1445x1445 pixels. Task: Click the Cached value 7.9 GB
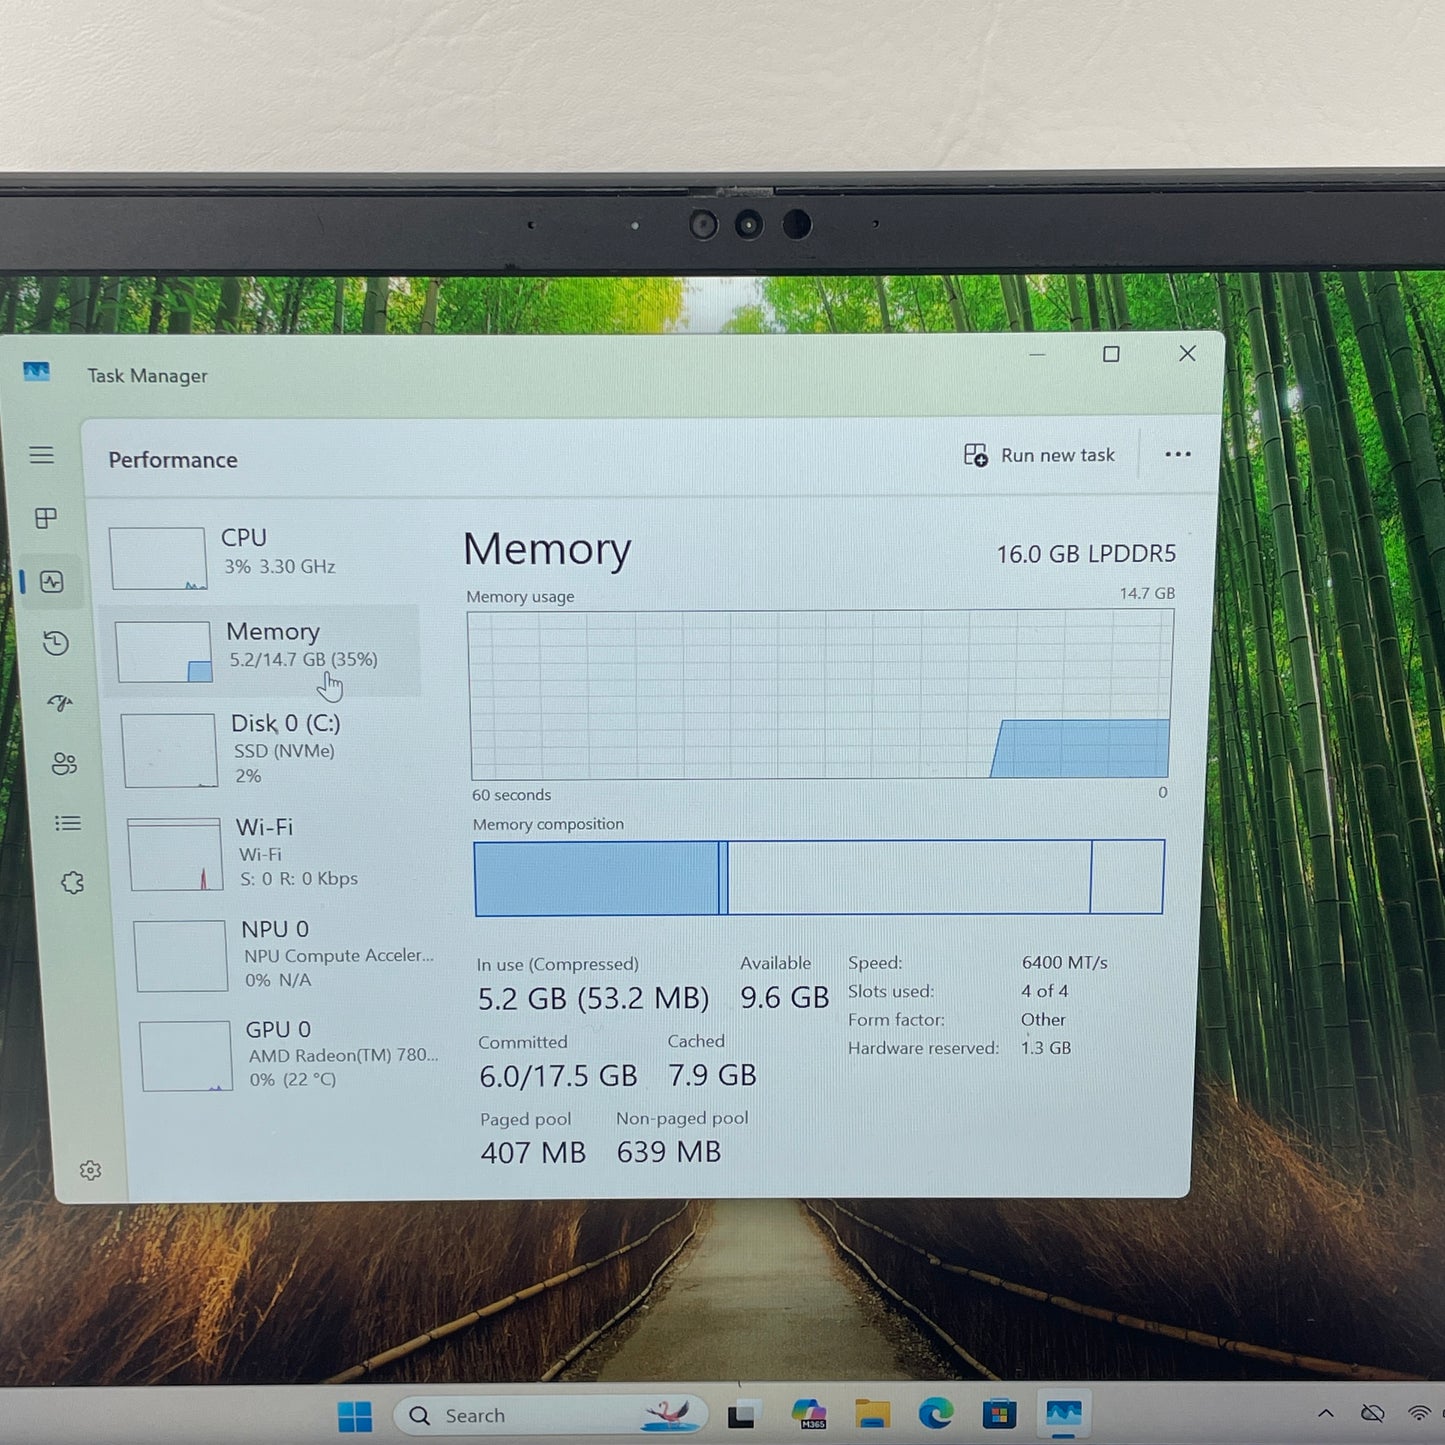pyautogui.click(x=712, y=1075)
